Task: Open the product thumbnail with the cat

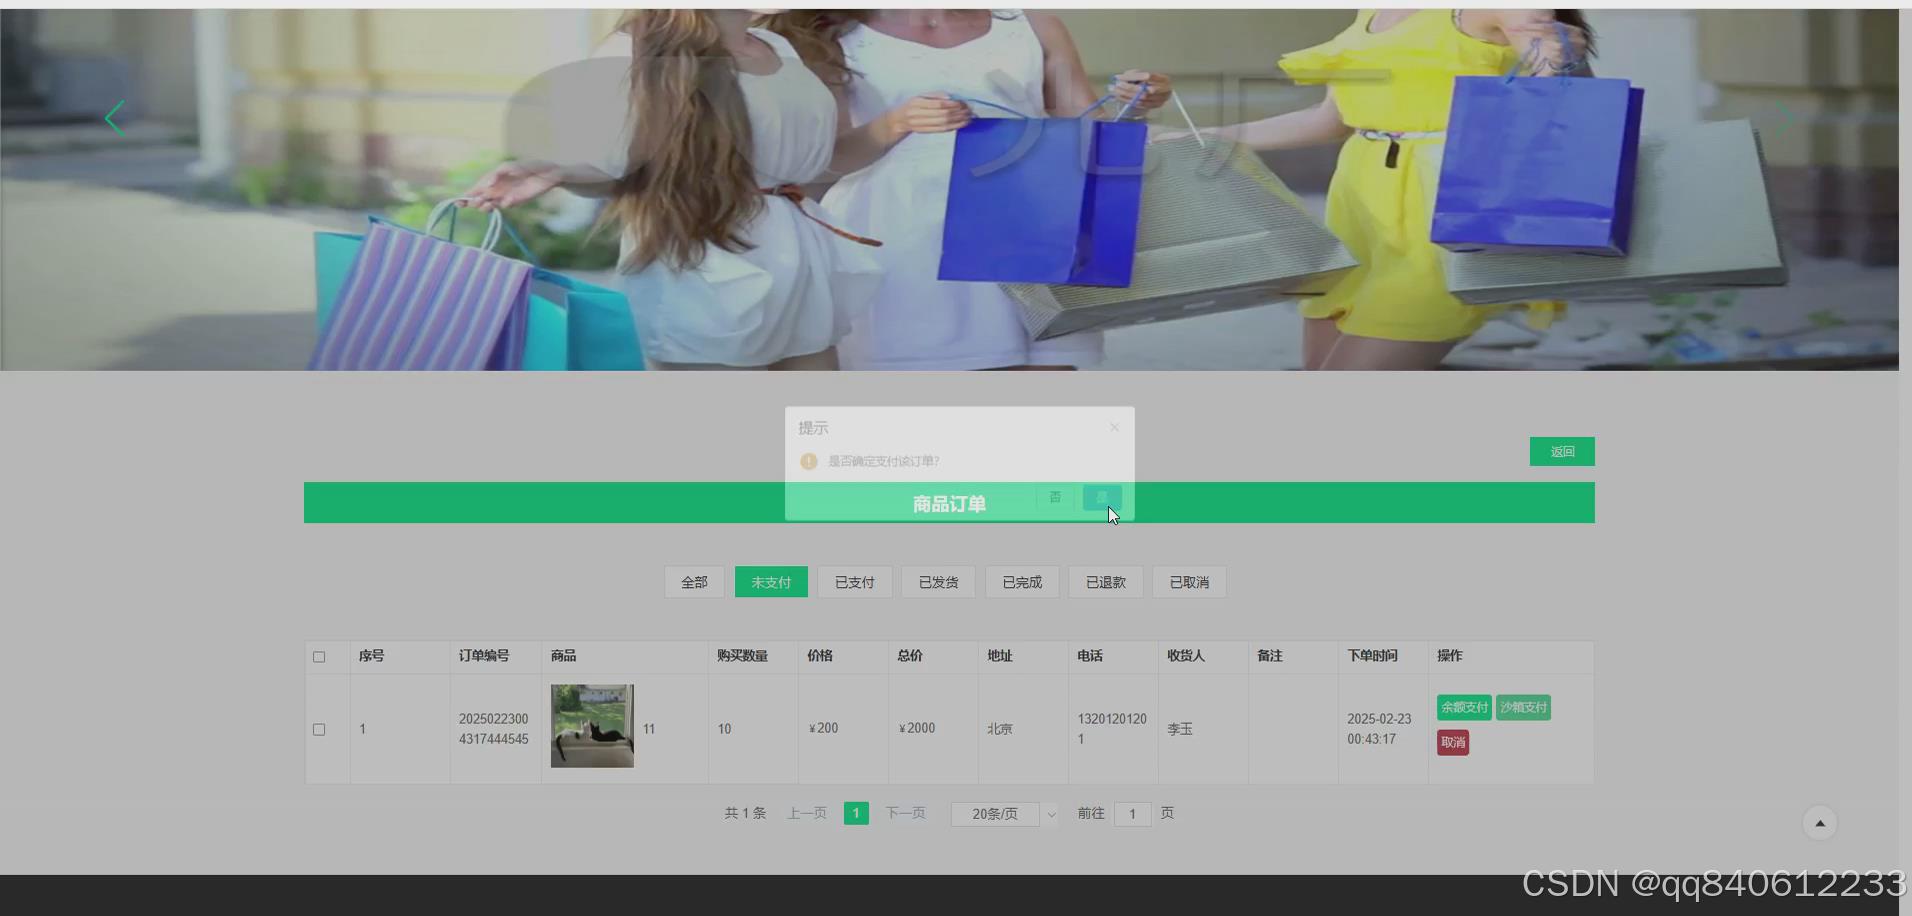Action: point(592,726)
